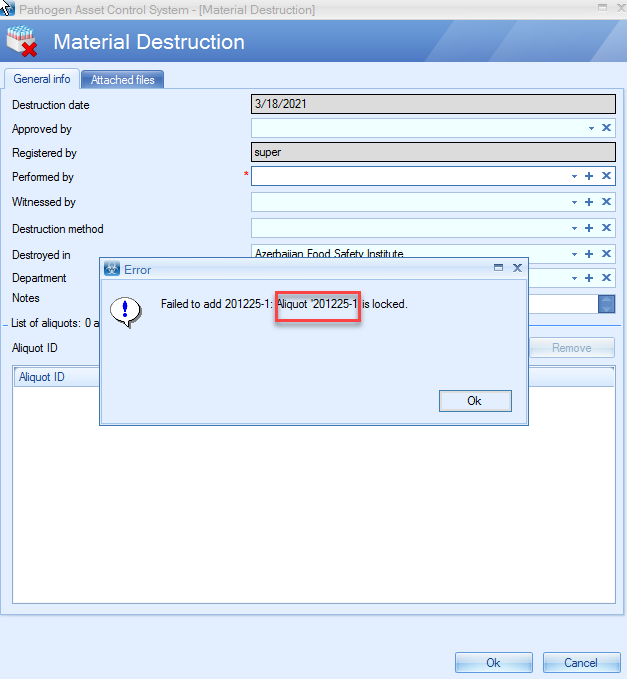Select the General info tab
Image resolution: width=627 pixels, height=679 pixels.
click(x=42, y=79)
